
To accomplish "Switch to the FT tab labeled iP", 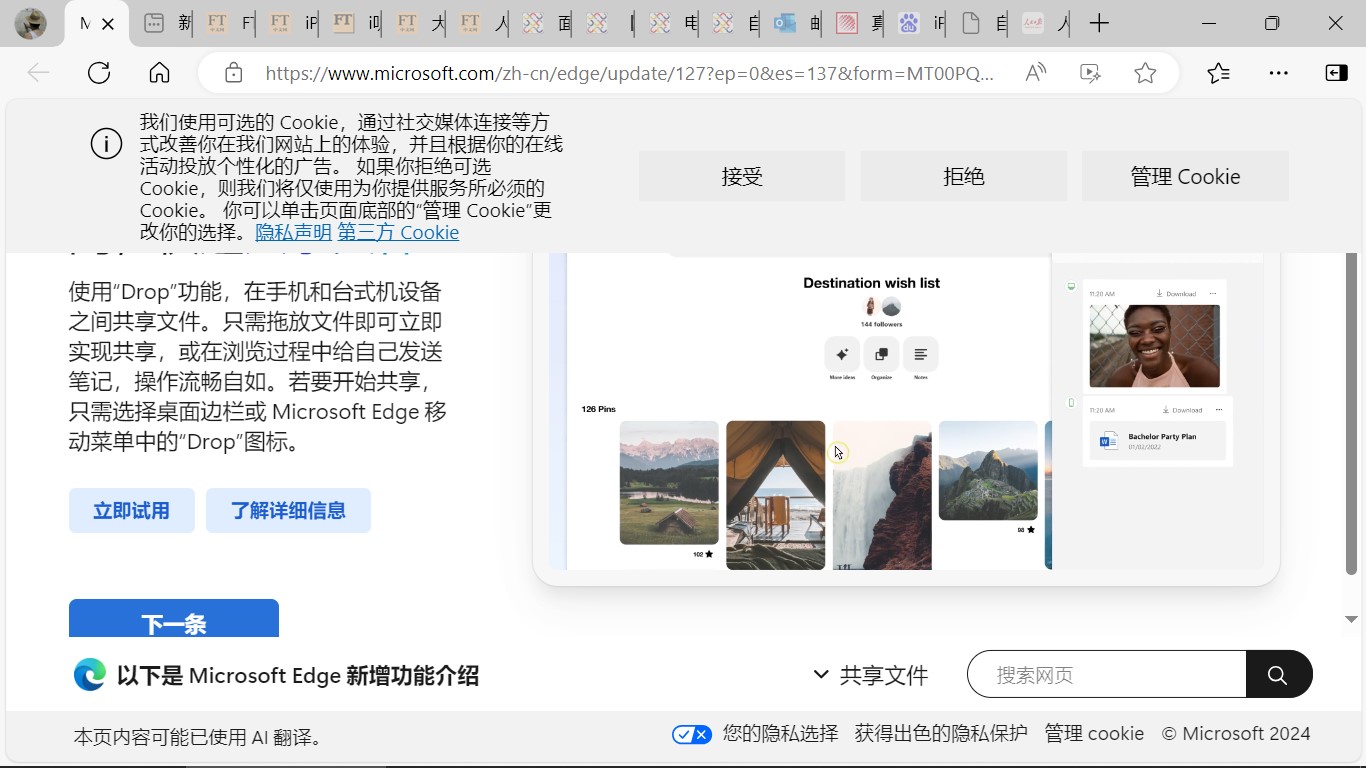I will [x=293, y=23].
